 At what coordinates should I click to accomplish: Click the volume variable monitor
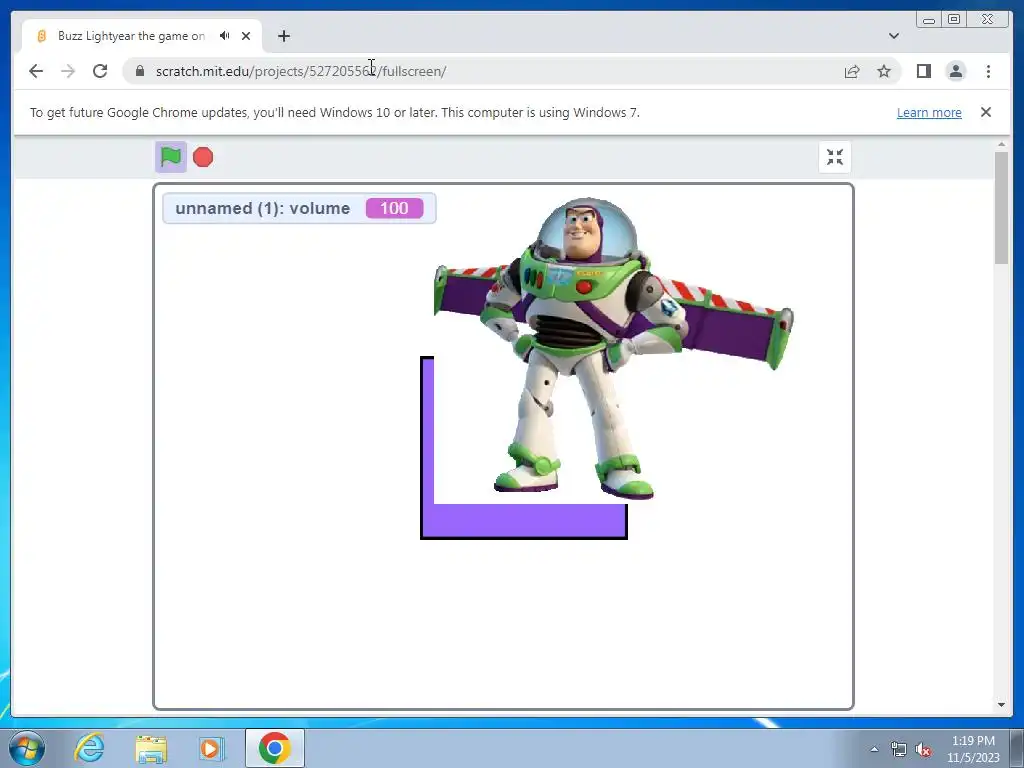[x=299, y=208]
